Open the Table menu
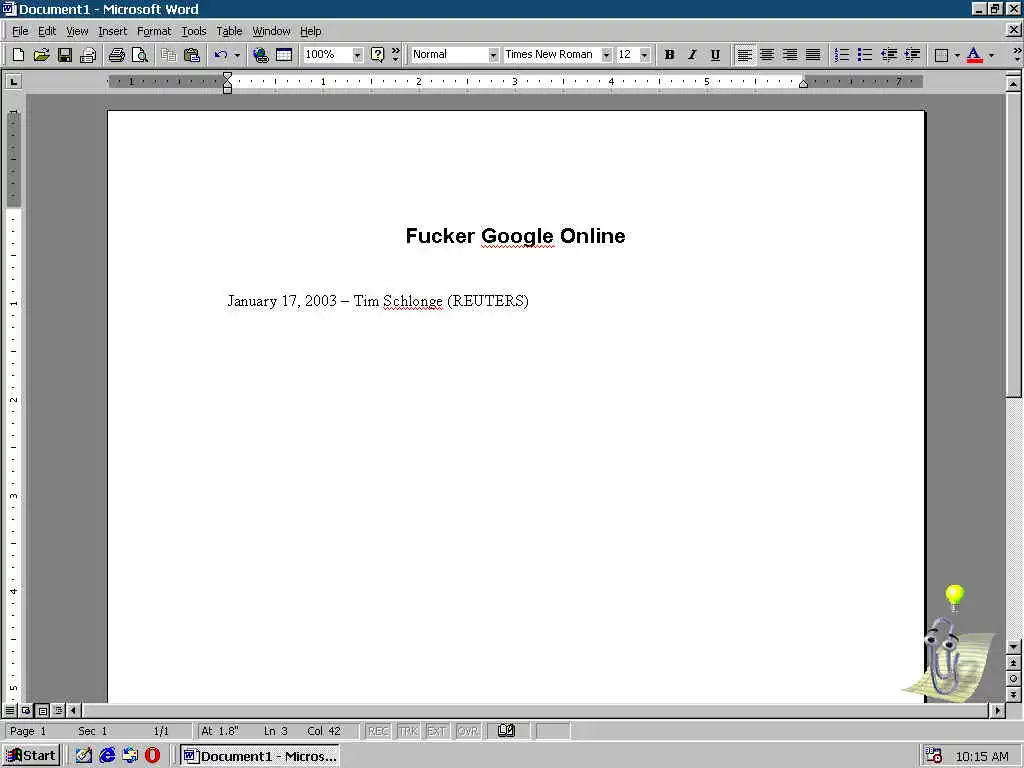1024x768 pixels. (229, 31)
